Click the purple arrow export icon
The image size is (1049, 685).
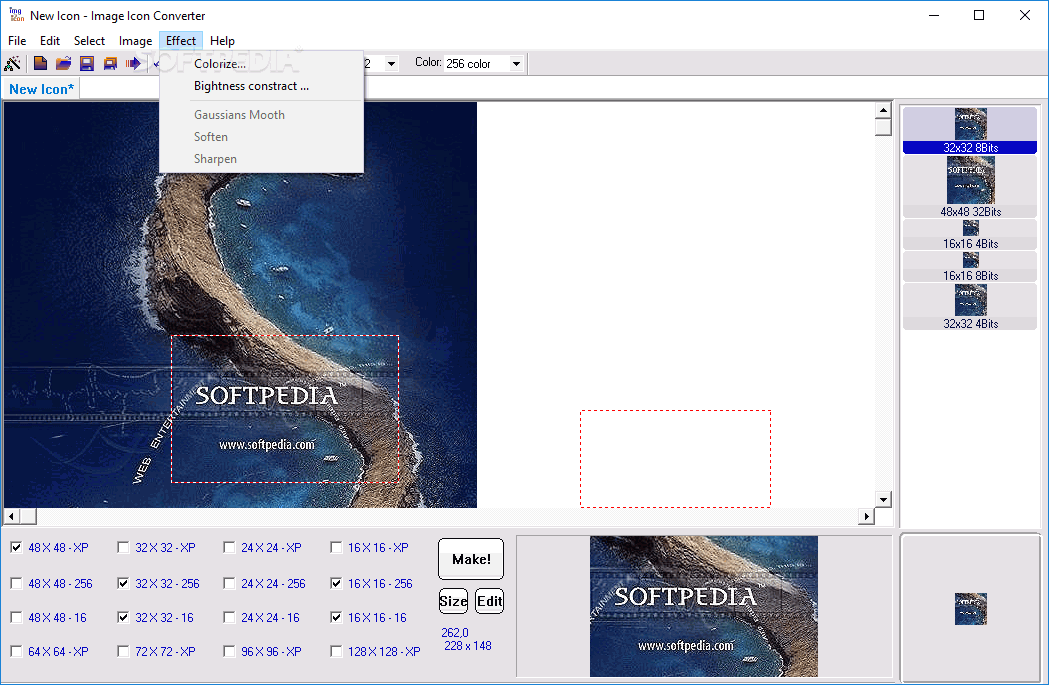click(x=133, y=64)
